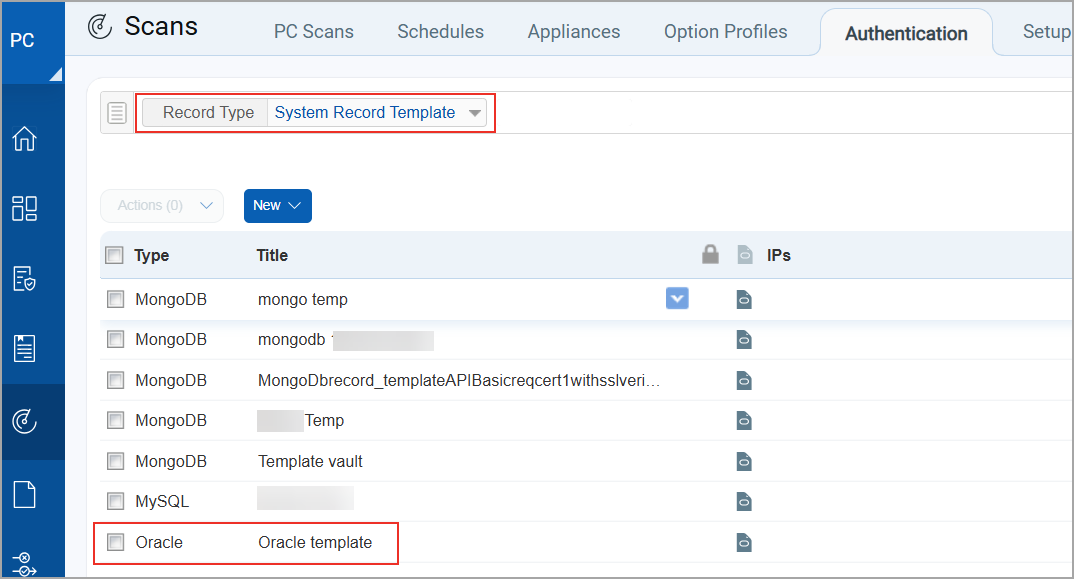The width and height of the screenshot is (1074, 579).
Task: Open the Reports document icon in the sidebar
Action: pos(33,348)
